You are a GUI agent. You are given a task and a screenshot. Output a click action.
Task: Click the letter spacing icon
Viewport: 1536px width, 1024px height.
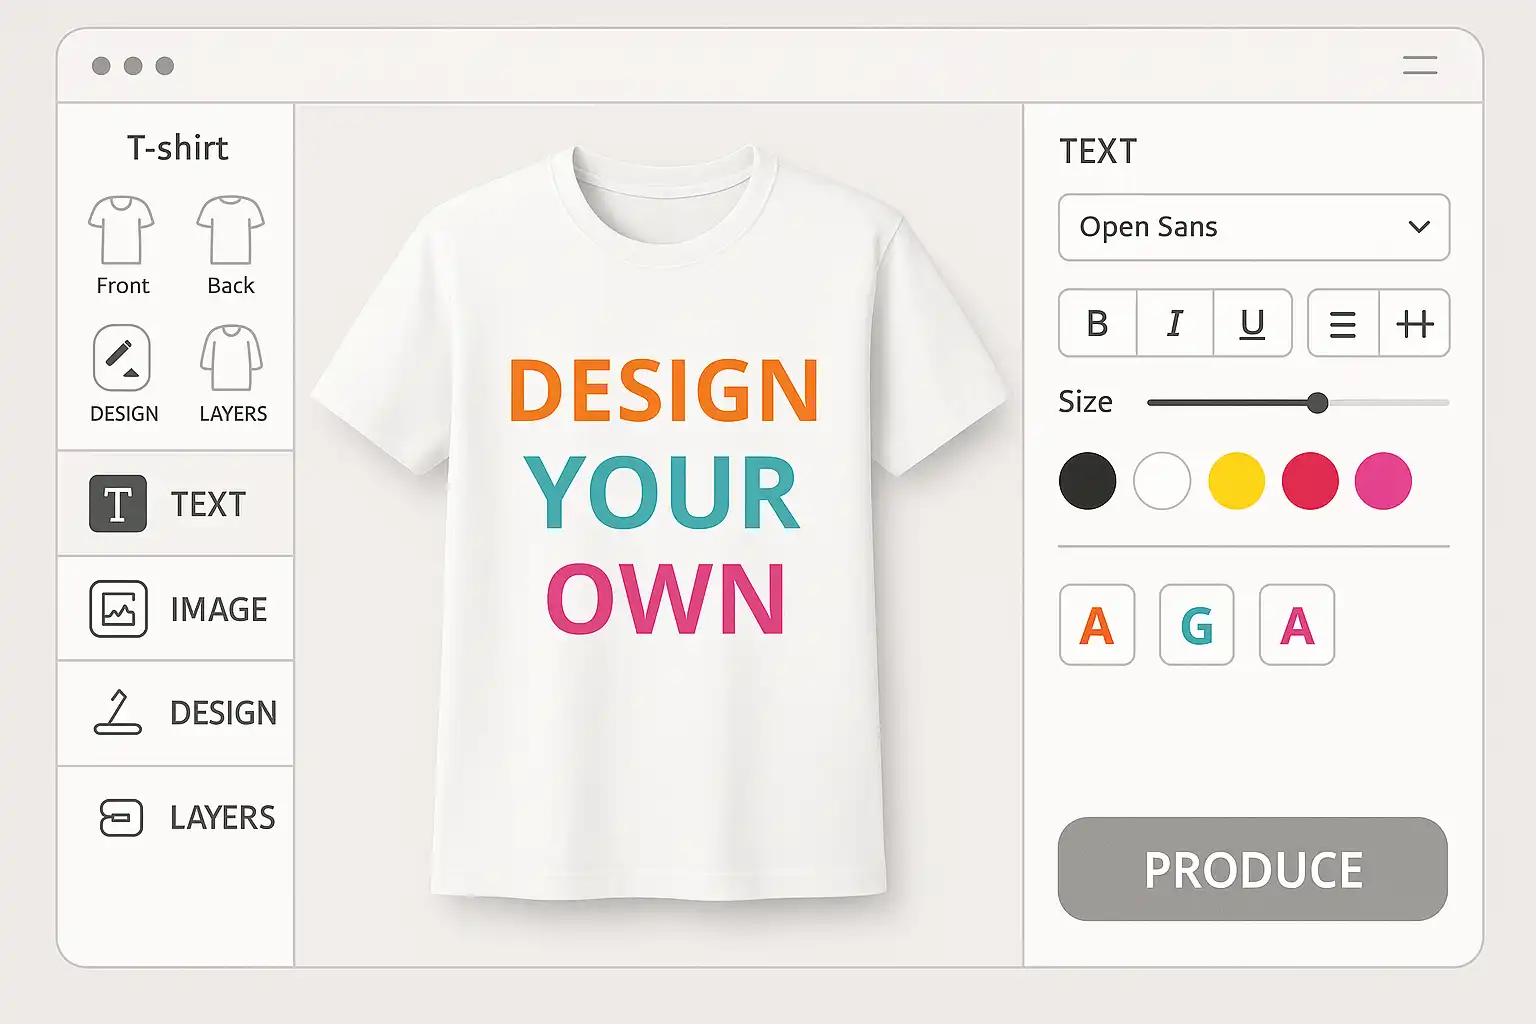[1414, 324]
